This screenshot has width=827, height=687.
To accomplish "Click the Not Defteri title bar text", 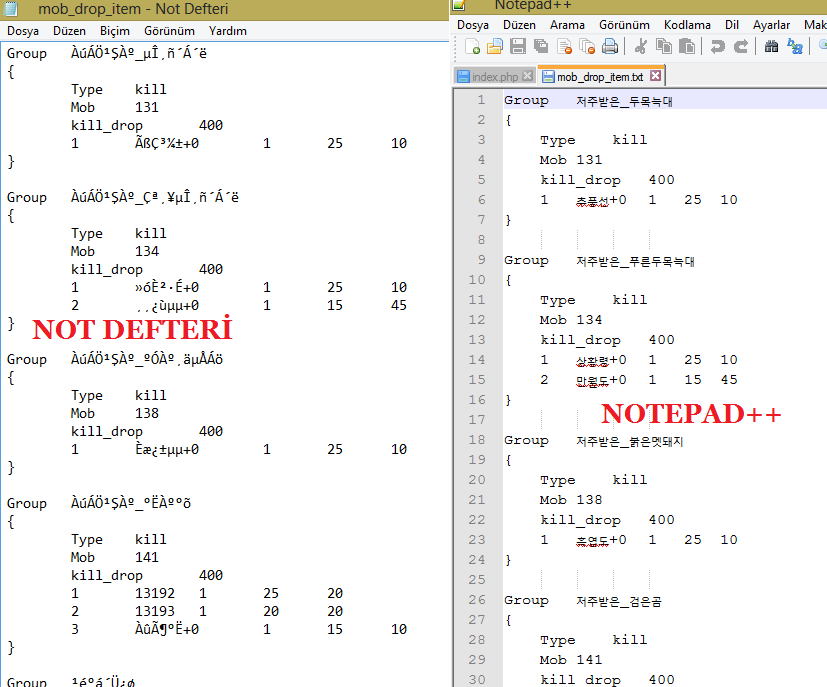I will [133, 9].
